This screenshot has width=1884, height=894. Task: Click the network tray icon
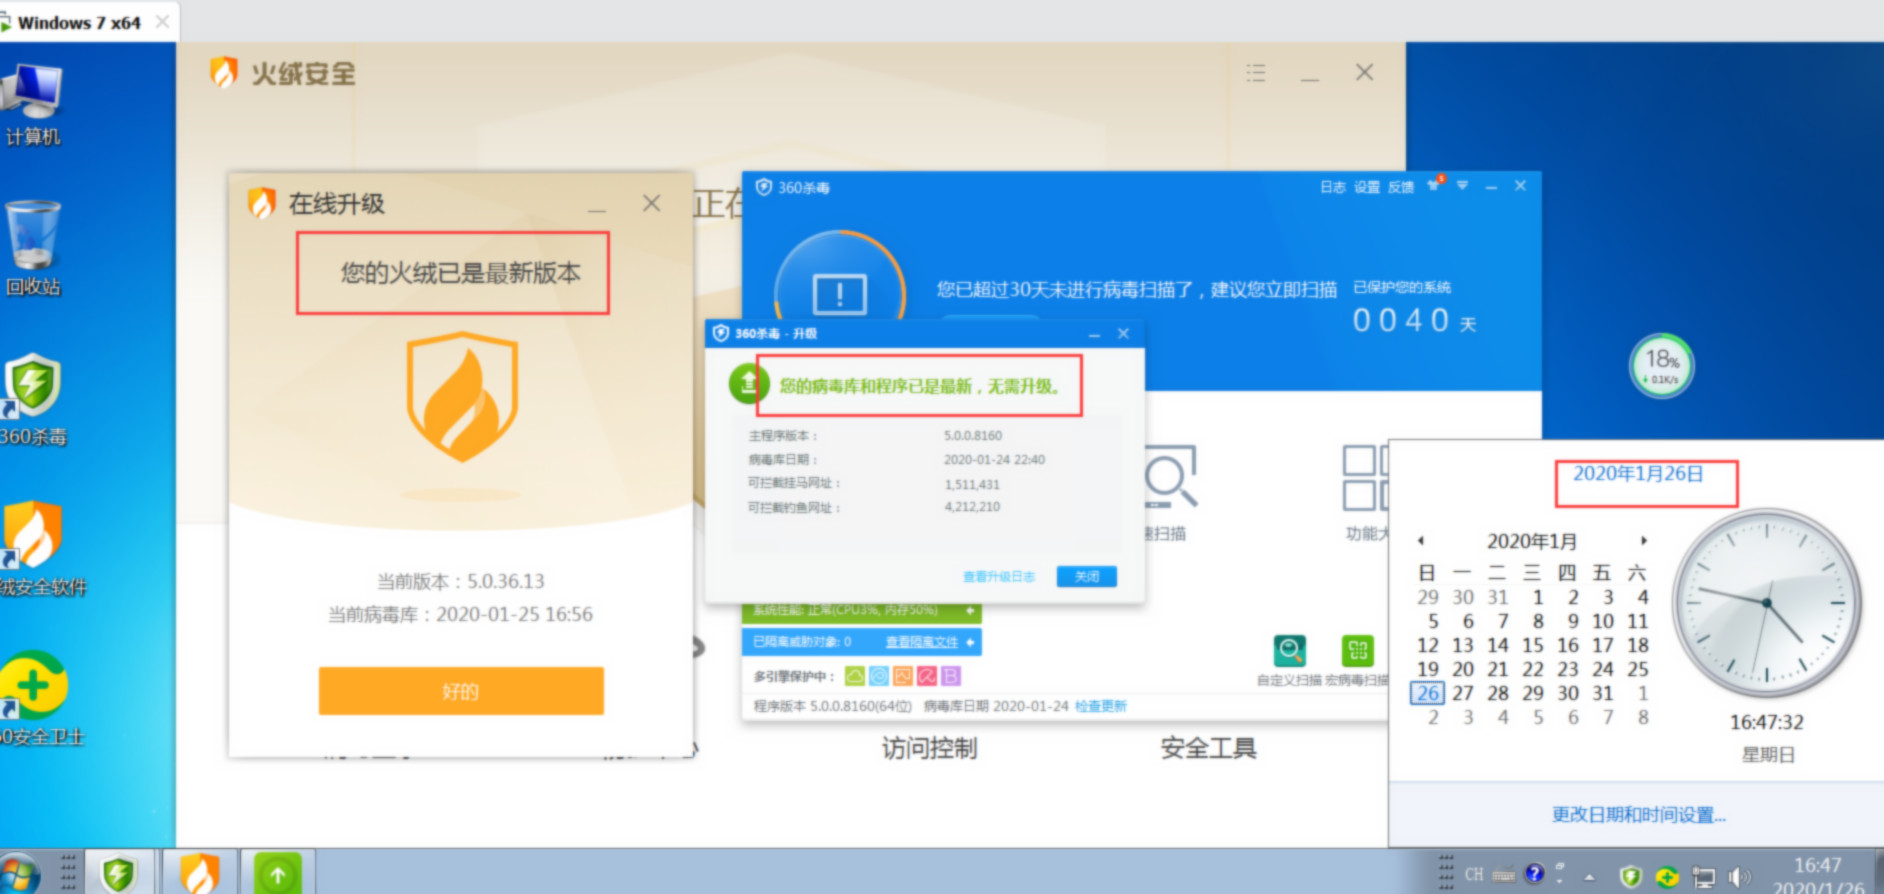click(1703, 878)
